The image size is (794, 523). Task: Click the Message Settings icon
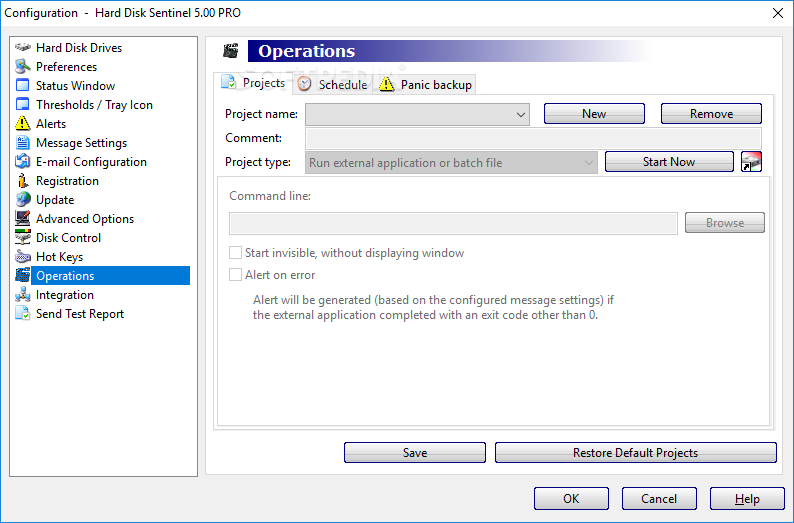pos(23,142)
